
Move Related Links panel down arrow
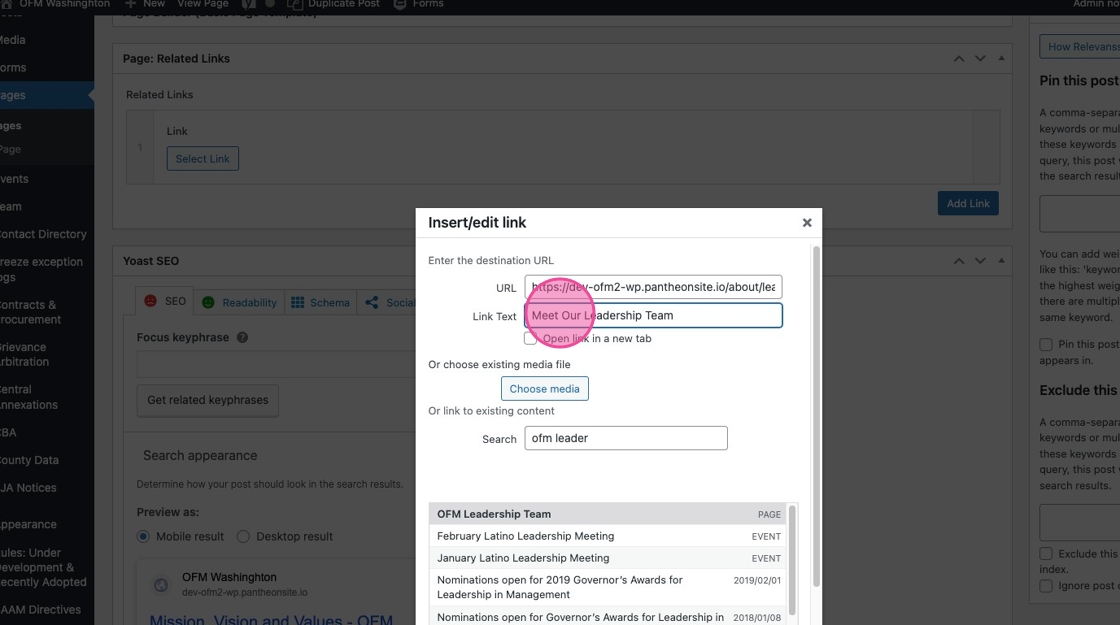coord(980,59)
